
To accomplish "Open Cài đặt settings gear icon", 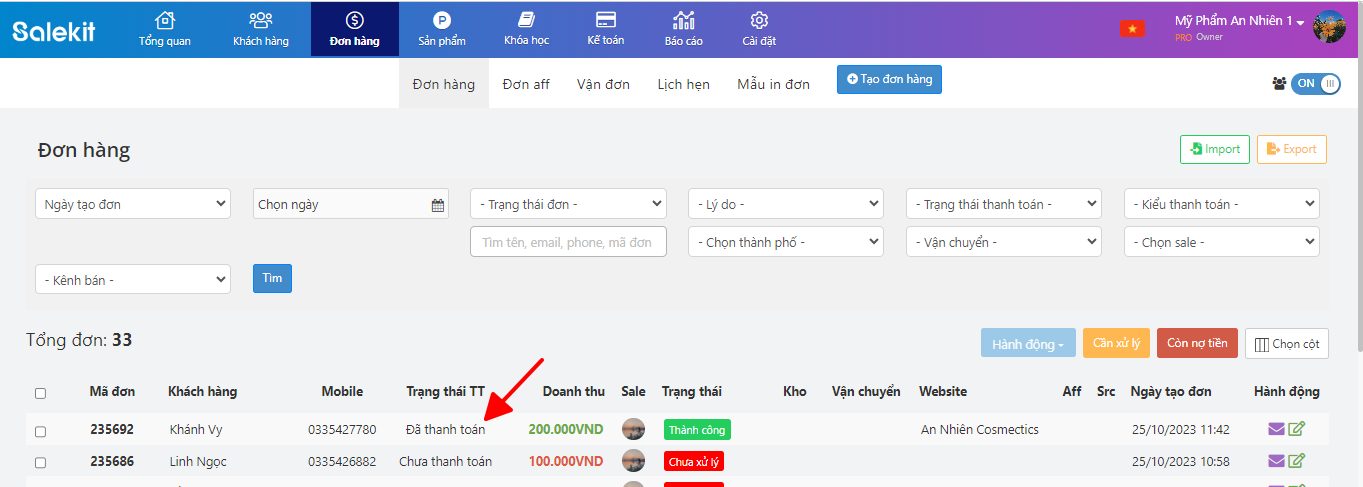I will (x=759, y=21).
